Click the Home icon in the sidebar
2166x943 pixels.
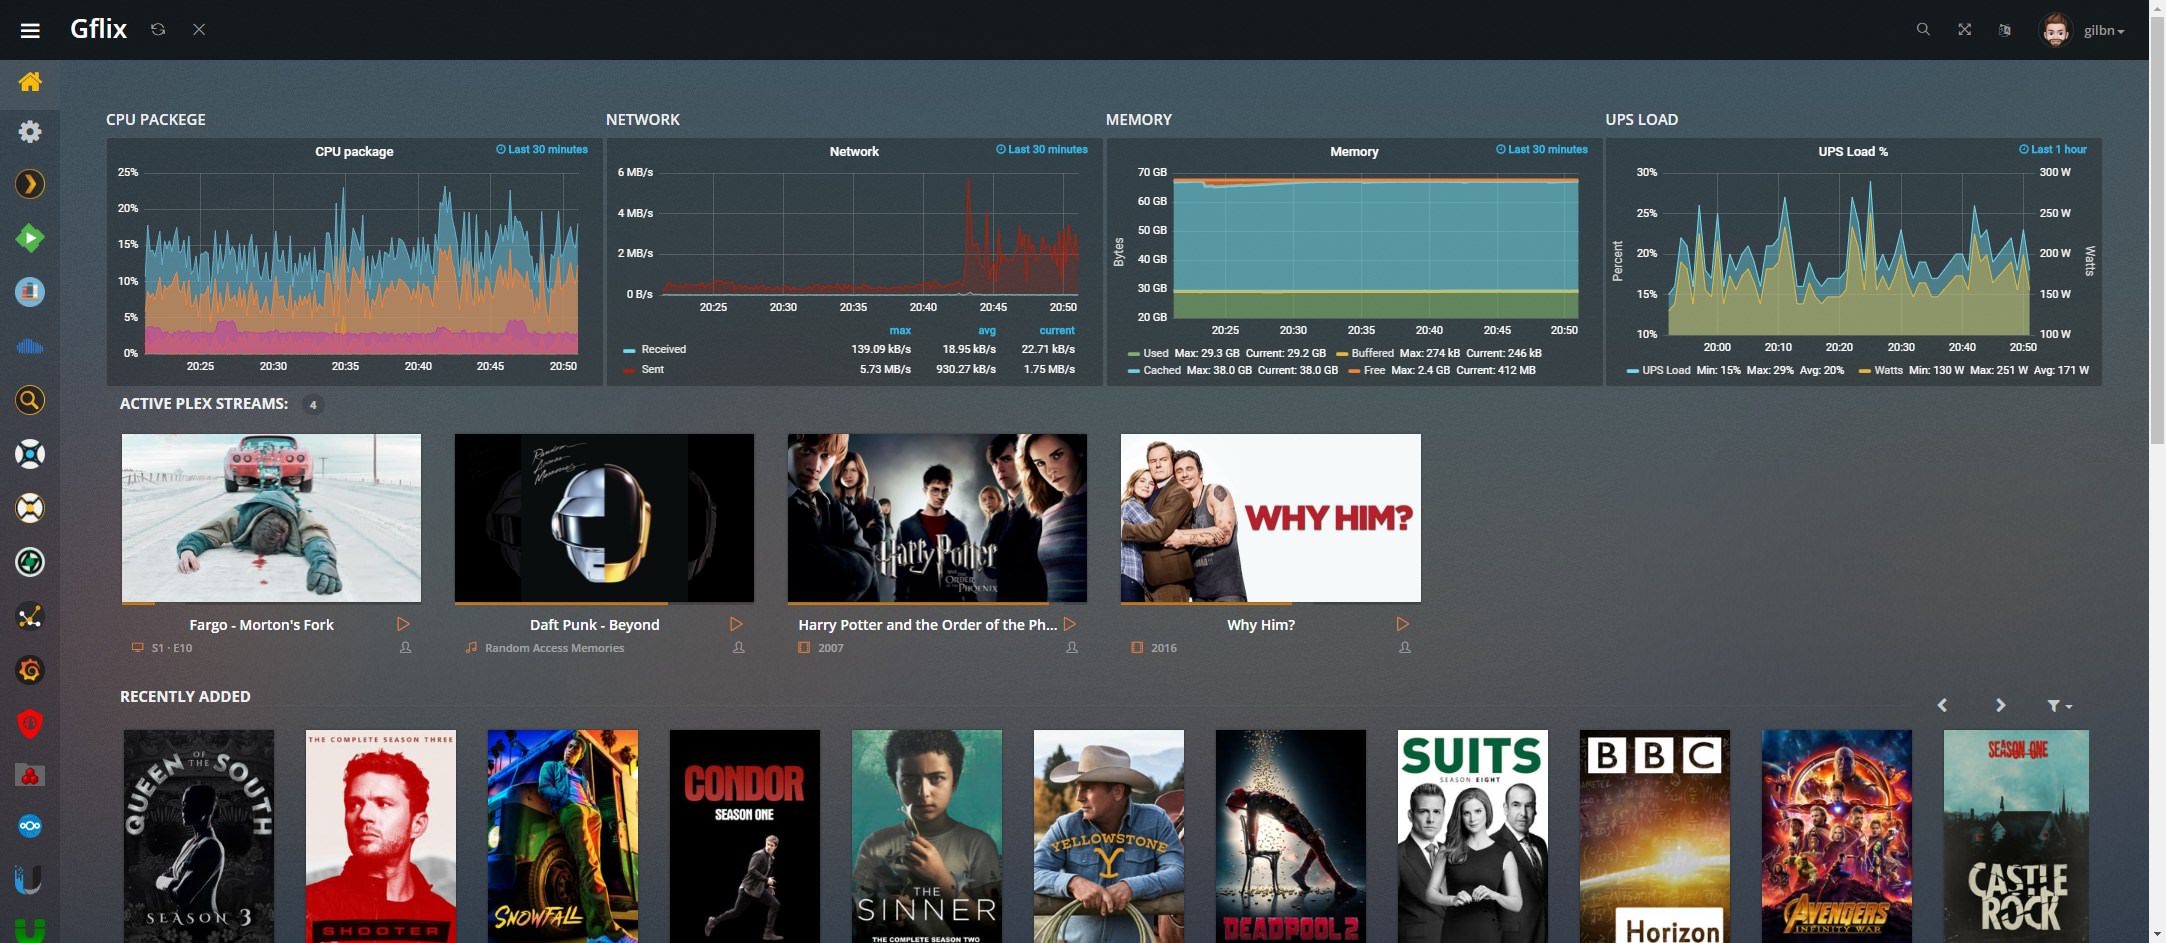pos(30,82)
